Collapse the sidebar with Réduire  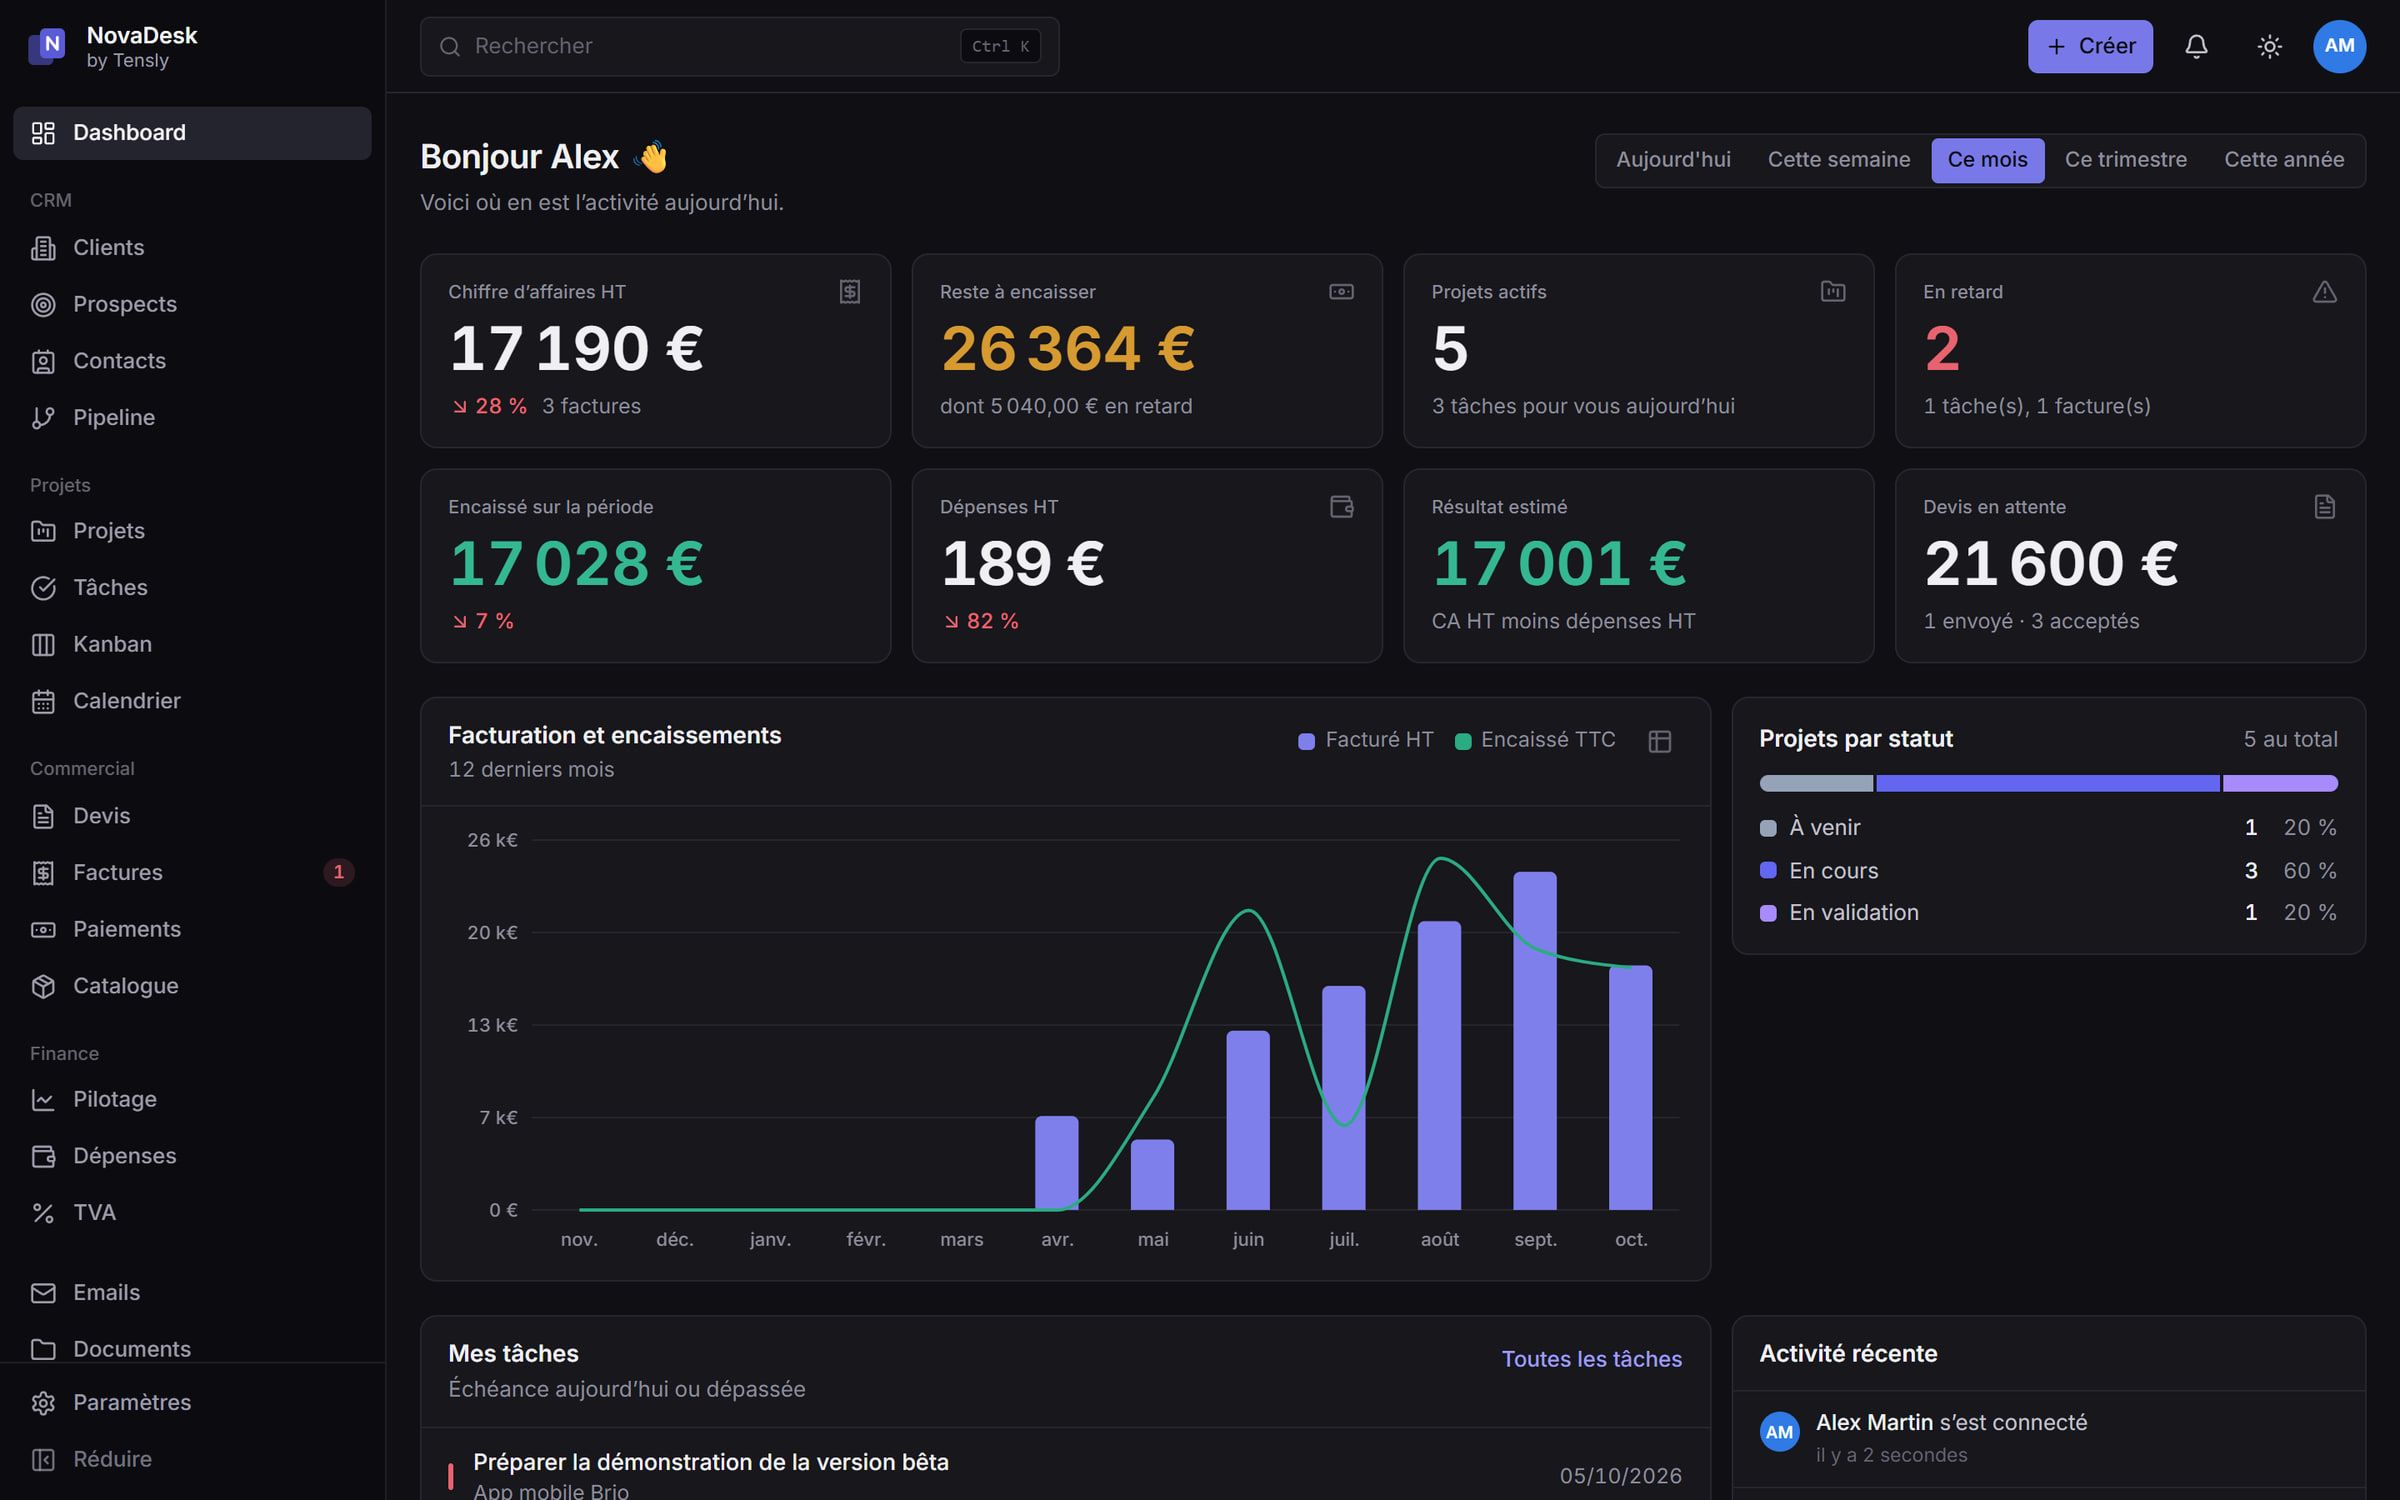click(x=192, y=1459)
